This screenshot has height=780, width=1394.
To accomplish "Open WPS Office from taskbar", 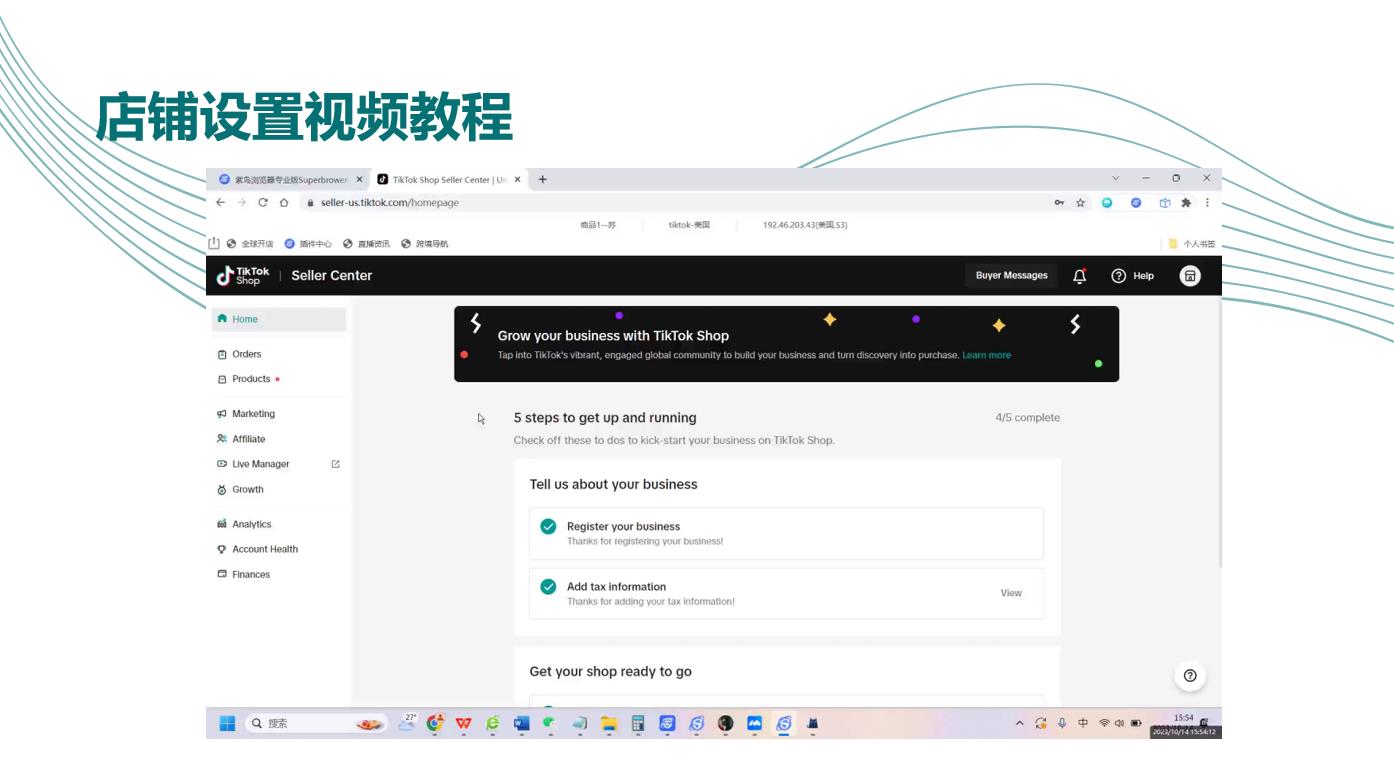I will [x=464, y=723].
